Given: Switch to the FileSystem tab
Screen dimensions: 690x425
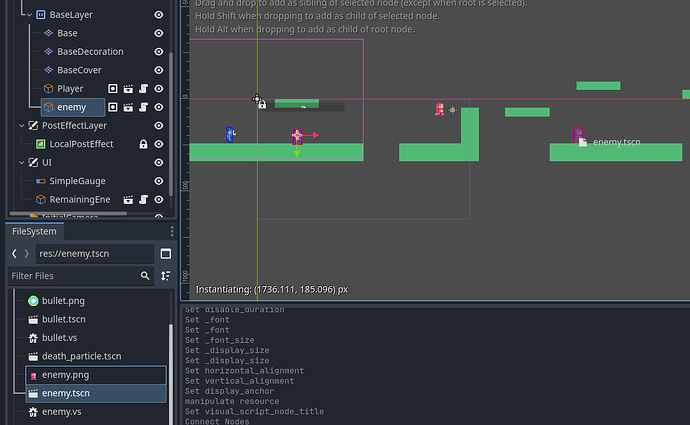Looking at the screenshot, I should 34,231.
